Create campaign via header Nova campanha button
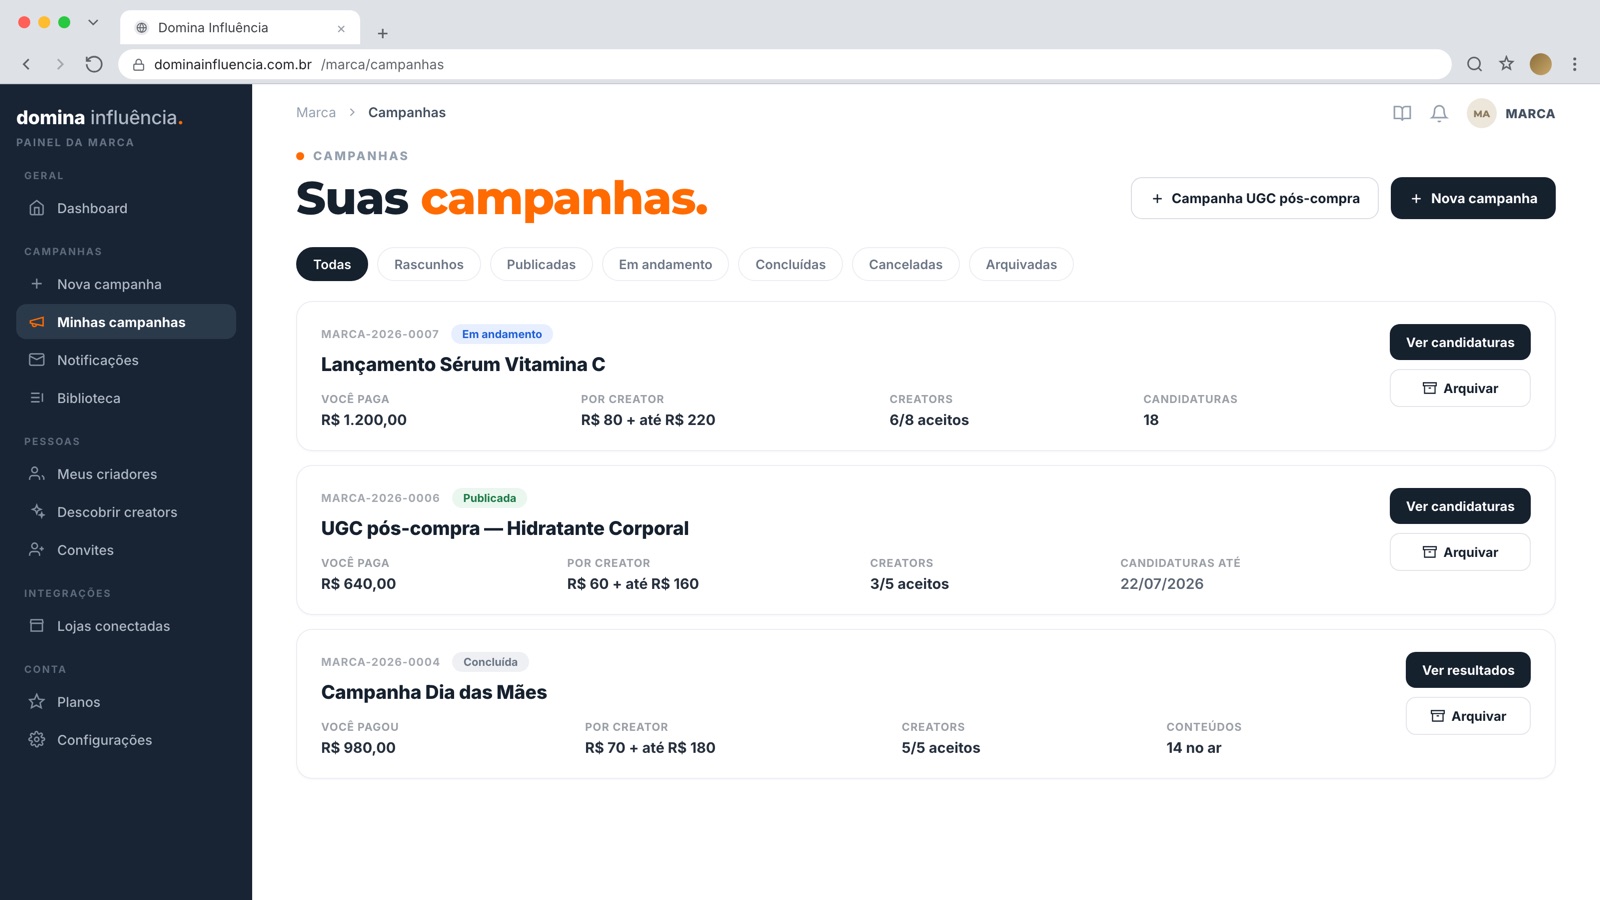 pos(1473,198)
